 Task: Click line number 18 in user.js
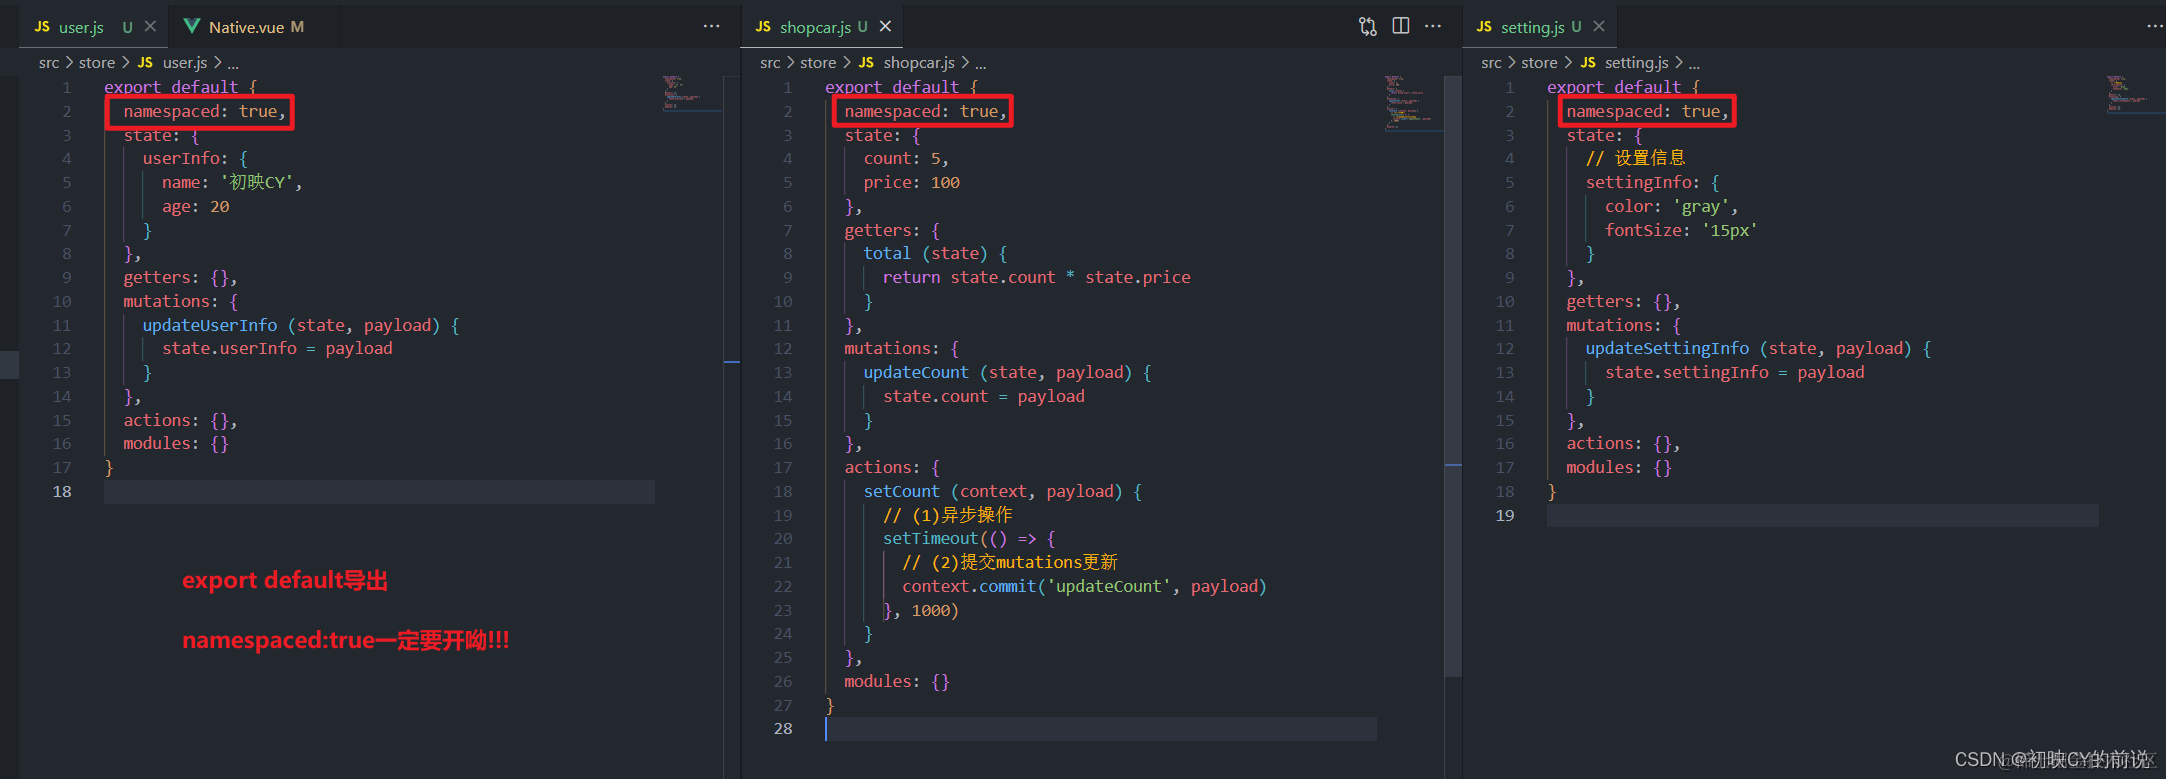(x=62, y=492)
